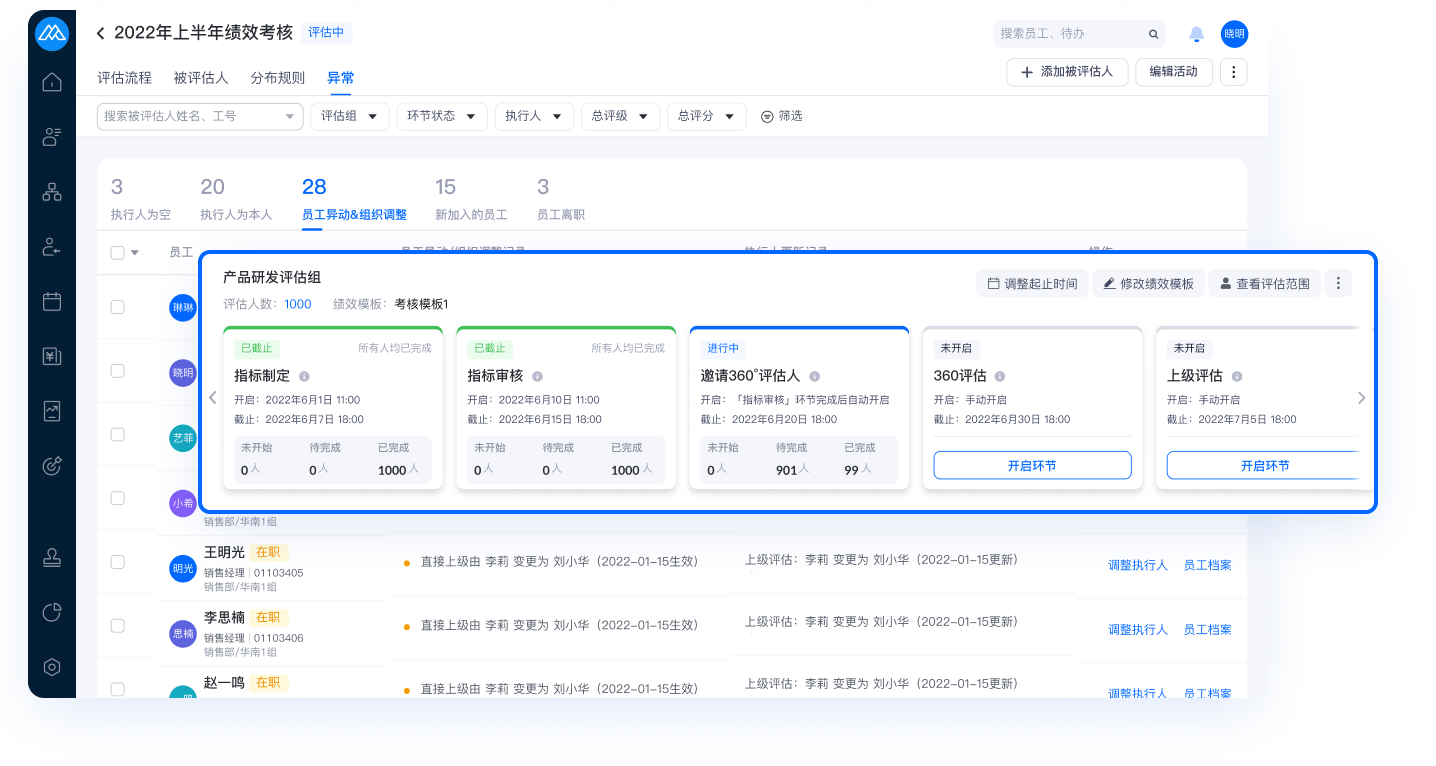Click the back arrow beside 2022年上半年绩效考核
Screen dimensions: 1436x766
pyautogui.click(x=100, y=33)
